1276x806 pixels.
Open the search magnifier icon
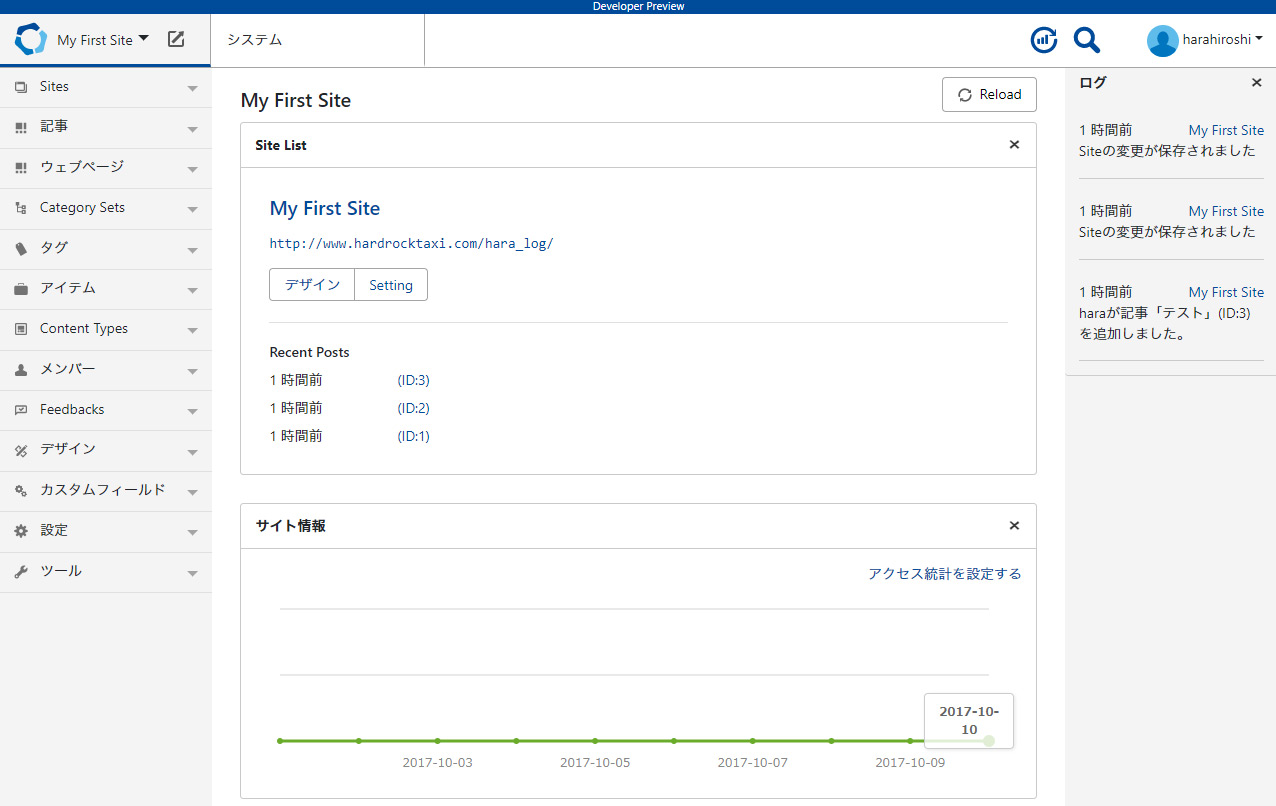point(1087,40)
